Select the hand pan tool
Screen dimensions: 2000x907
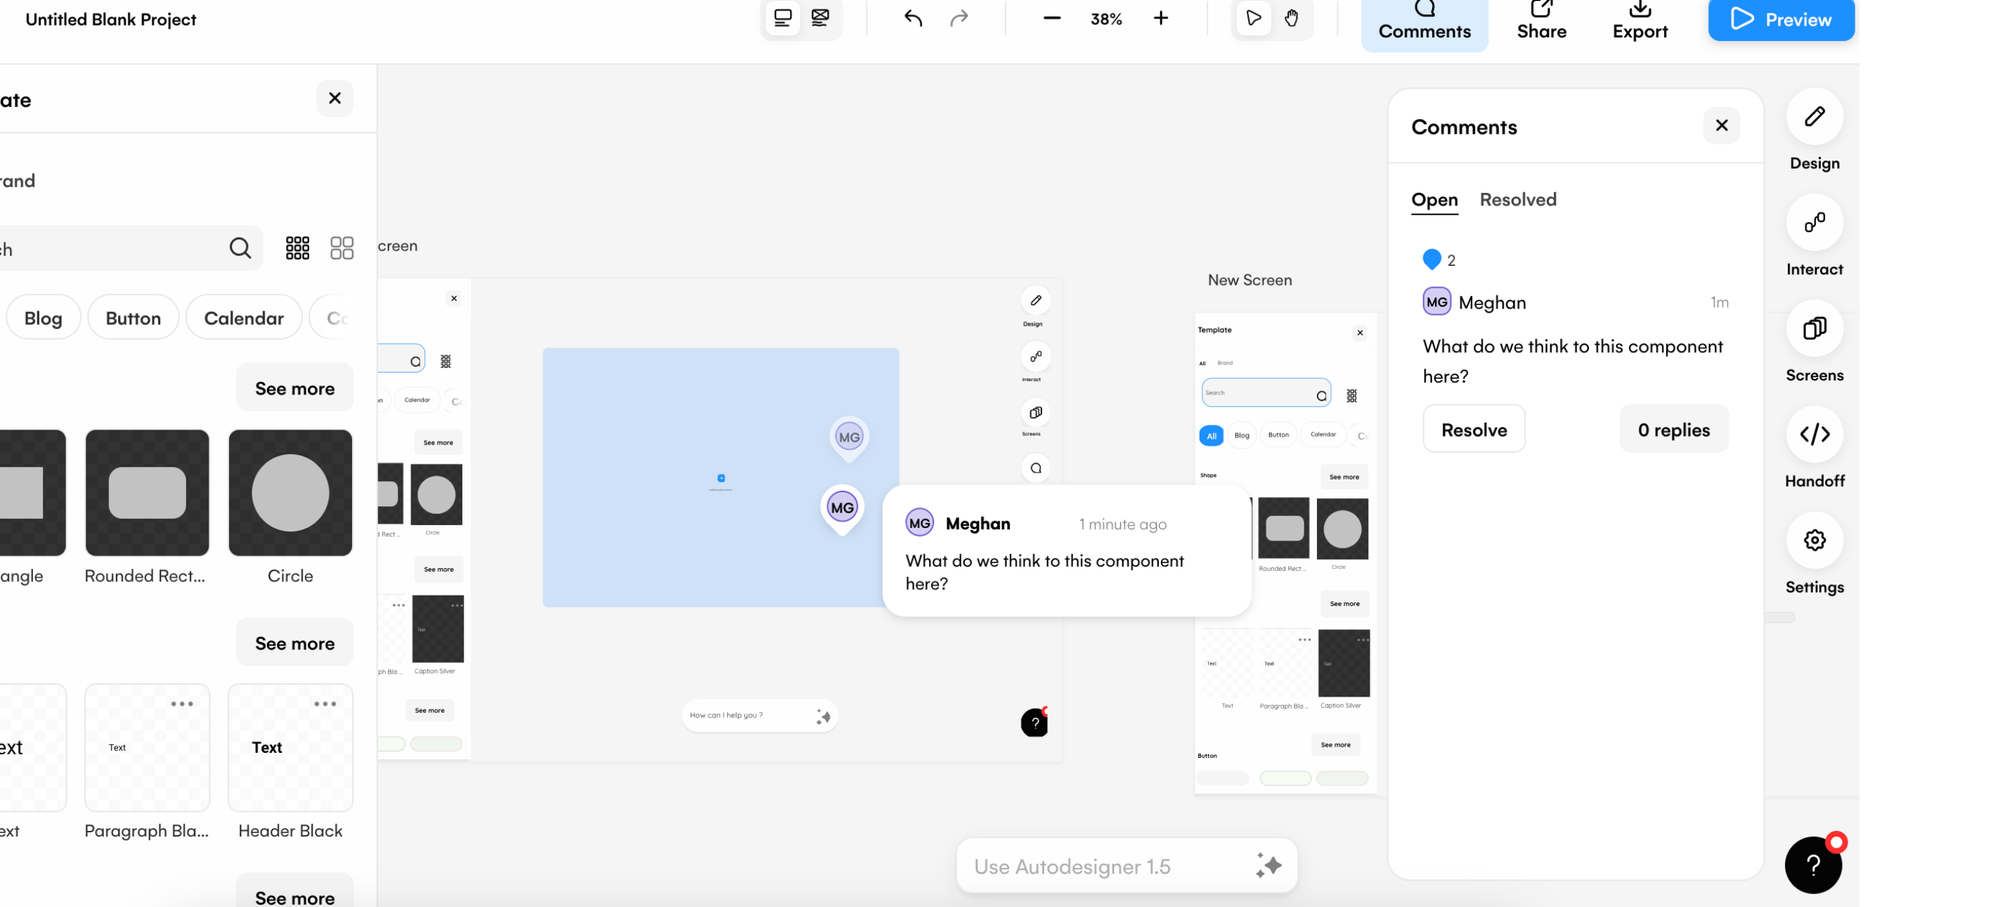(x=1291, y=19)
